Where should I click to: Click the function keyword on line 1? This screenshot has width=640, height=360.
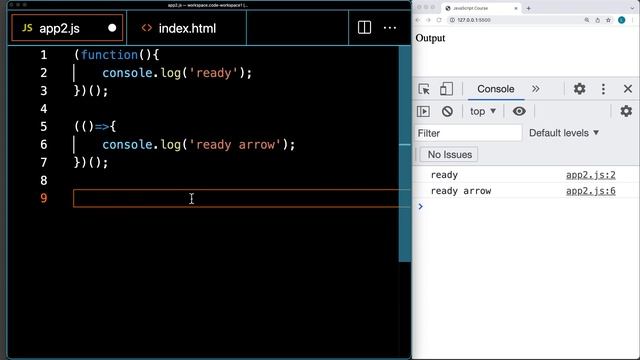pos(109,55)
